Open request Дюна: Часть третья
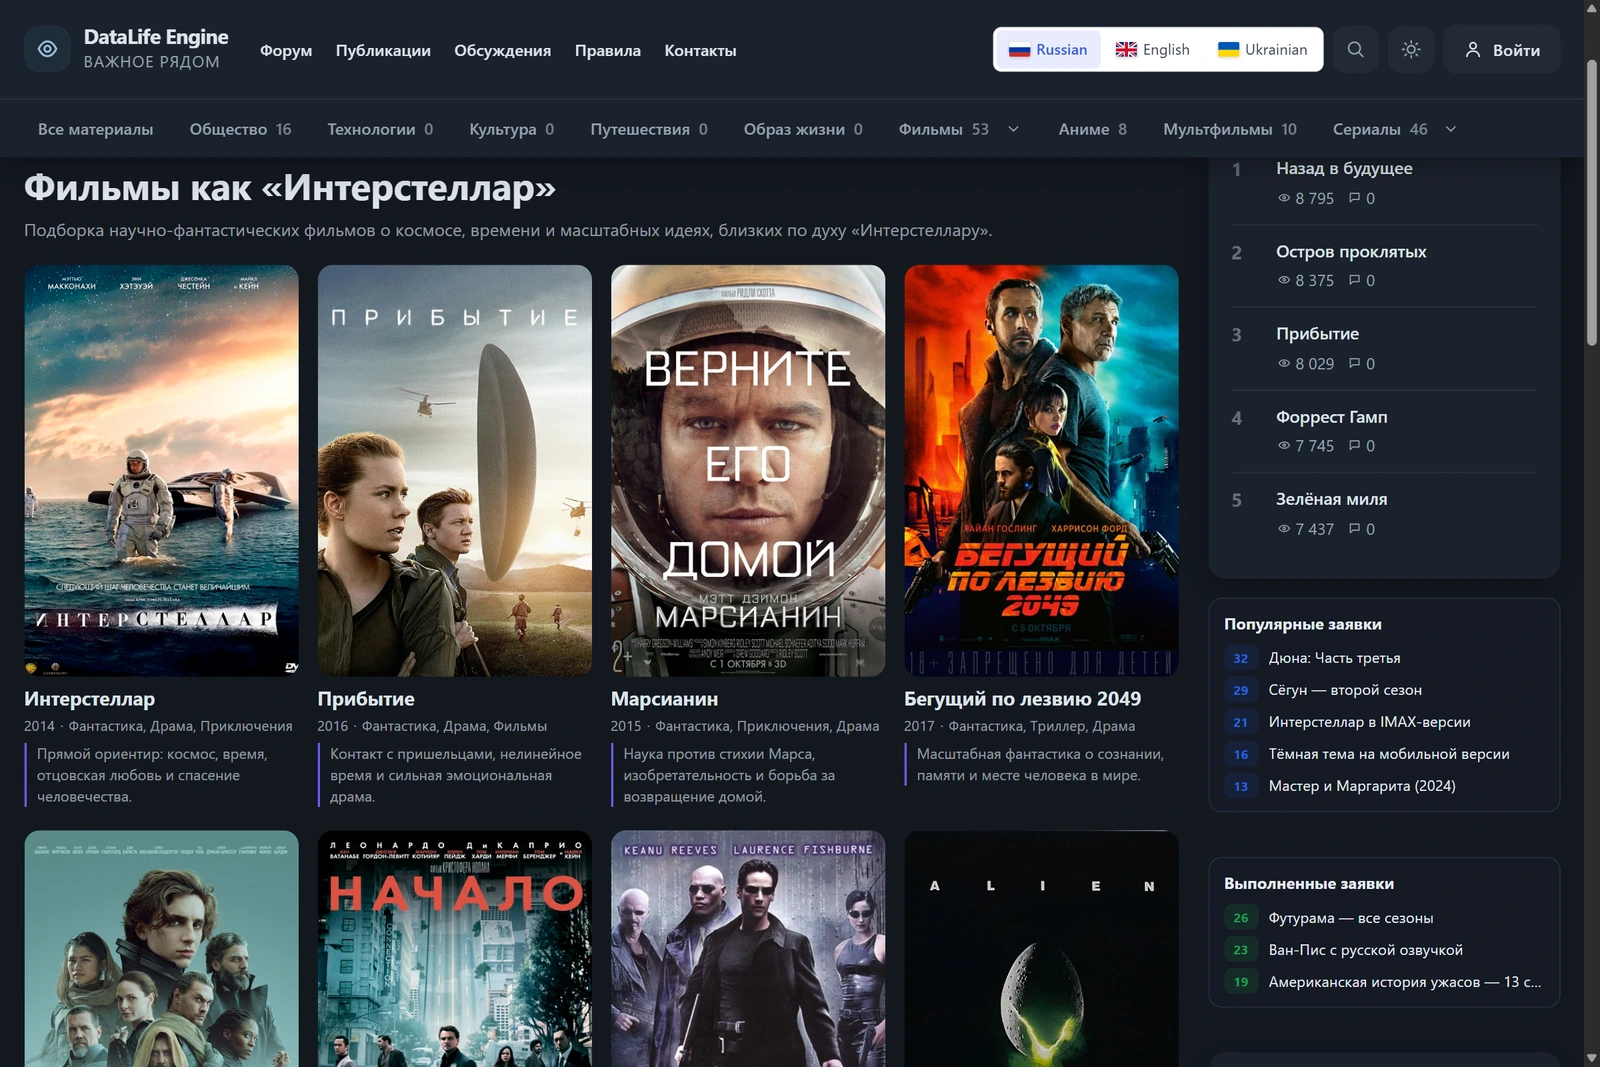The width and height of the screenshot is (1600, 1067). 1334,658
